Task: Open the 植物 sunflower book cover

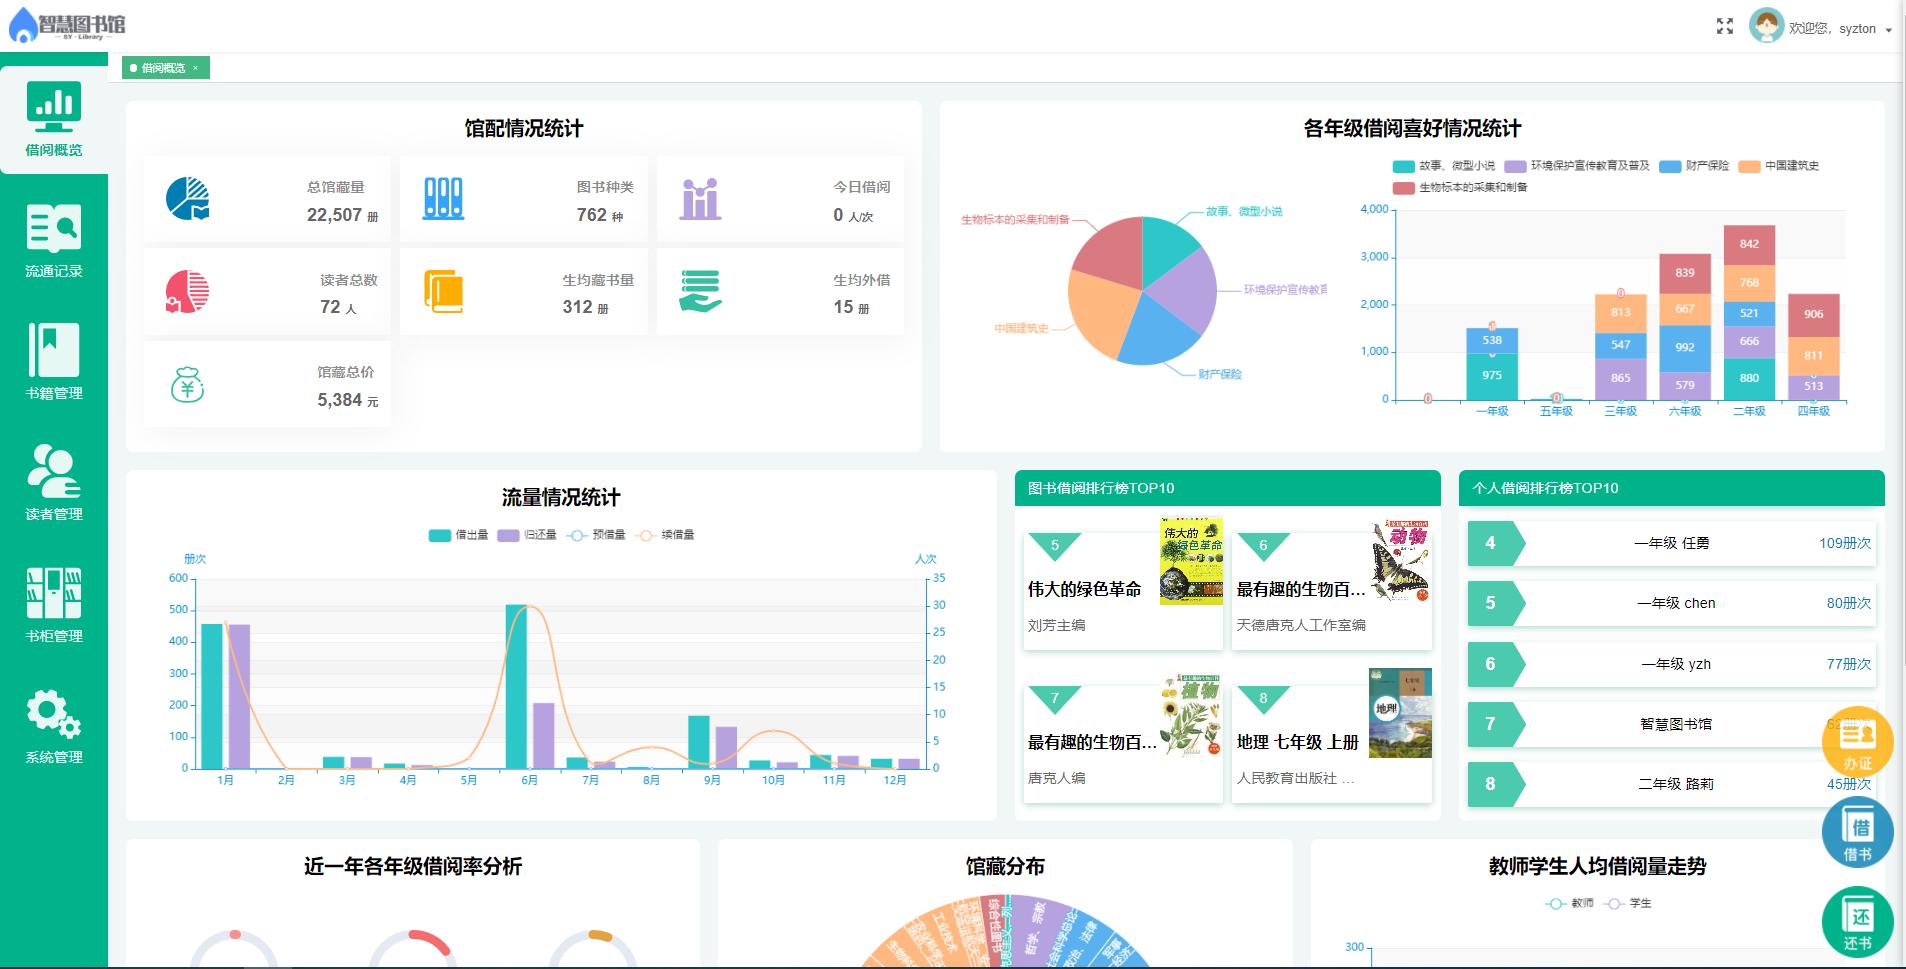Action: (x=1191, y=714)
